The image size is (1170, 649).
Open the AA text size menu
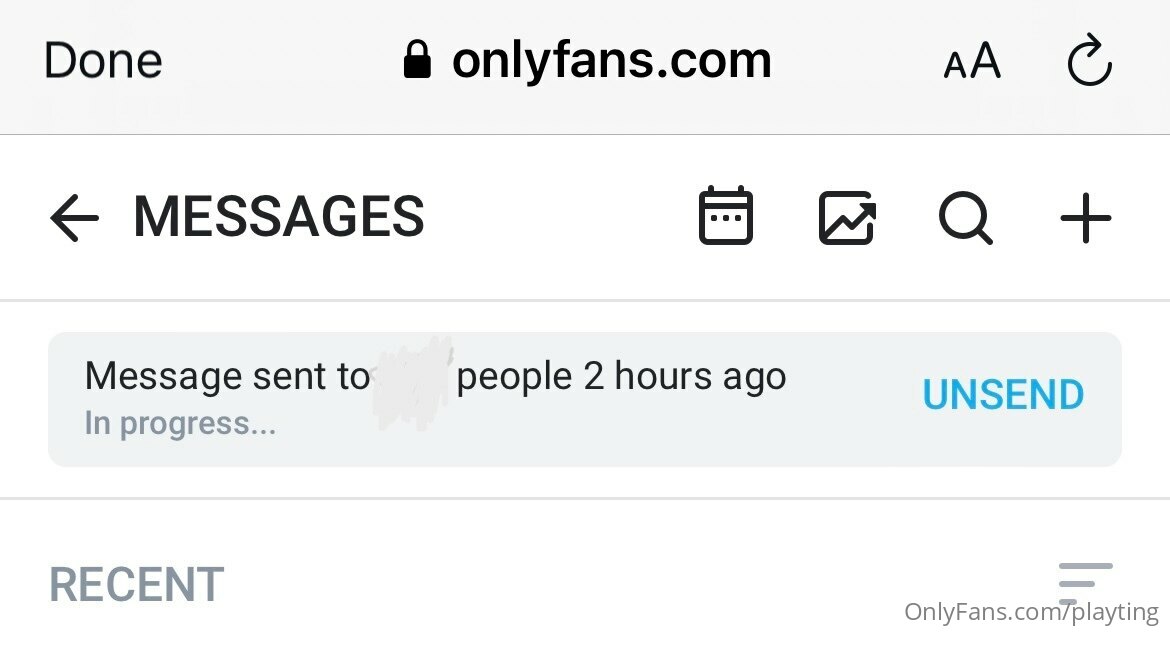tap(972, 63)
